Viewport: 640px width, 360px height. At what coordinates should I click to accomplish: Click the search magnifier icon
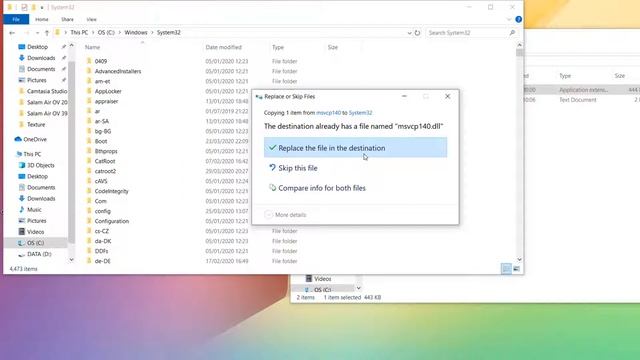[x=512, y=33]
